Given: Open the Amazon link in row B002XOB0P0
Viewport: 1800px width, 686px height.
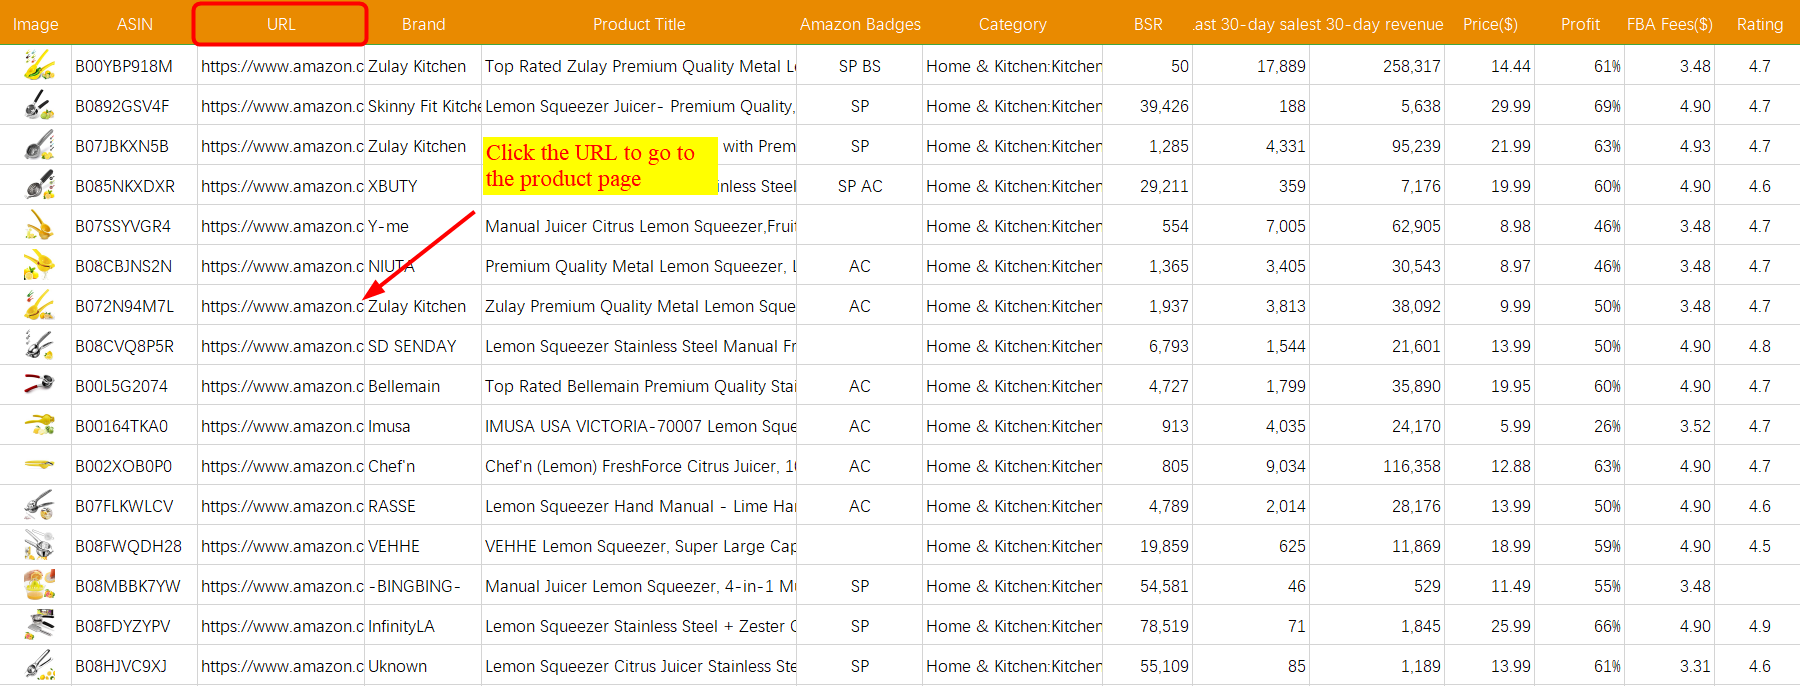Looking at the screenshot, I should pyautogui.click(x=282, y=466).
